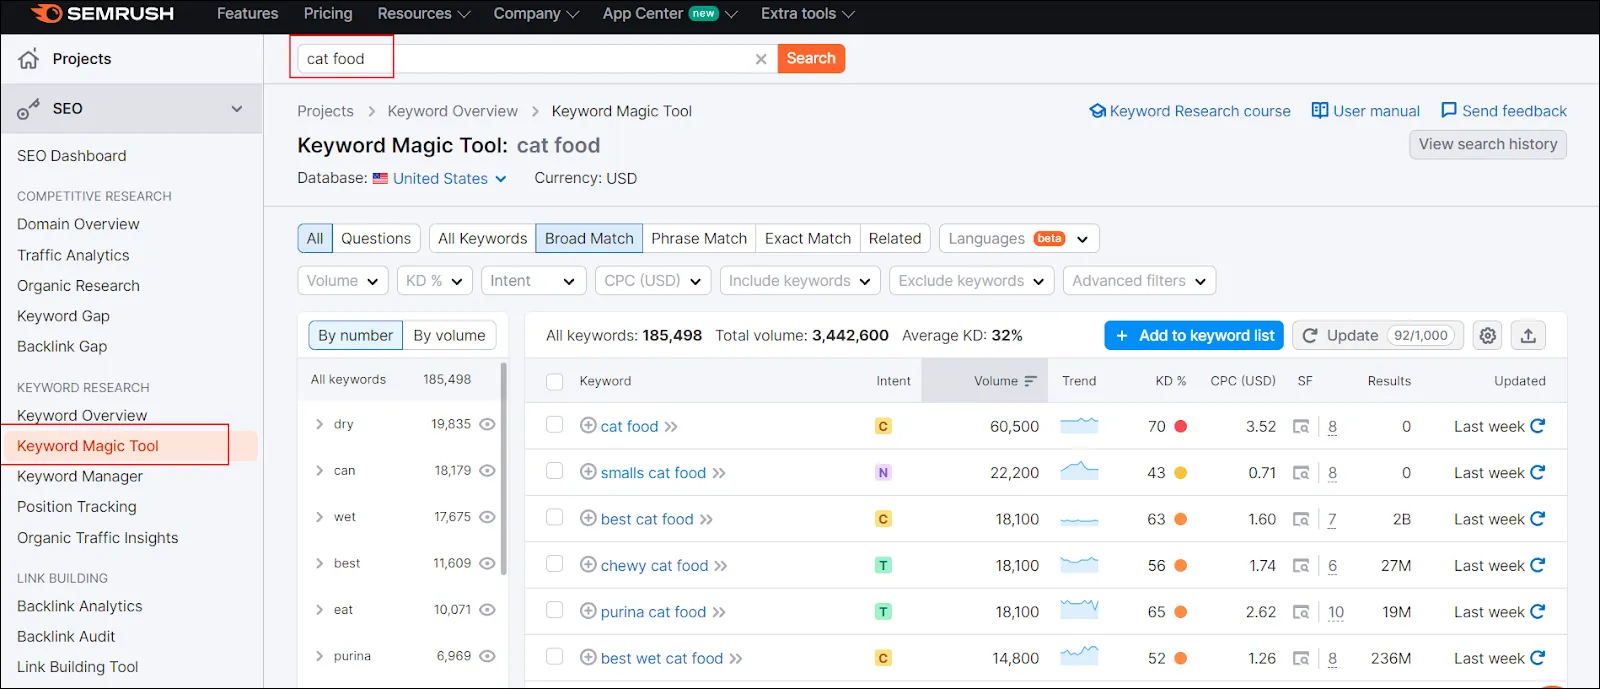Check the best cat food checkbox
This screenshot has height=689, width=1600.
pos(555,517)
